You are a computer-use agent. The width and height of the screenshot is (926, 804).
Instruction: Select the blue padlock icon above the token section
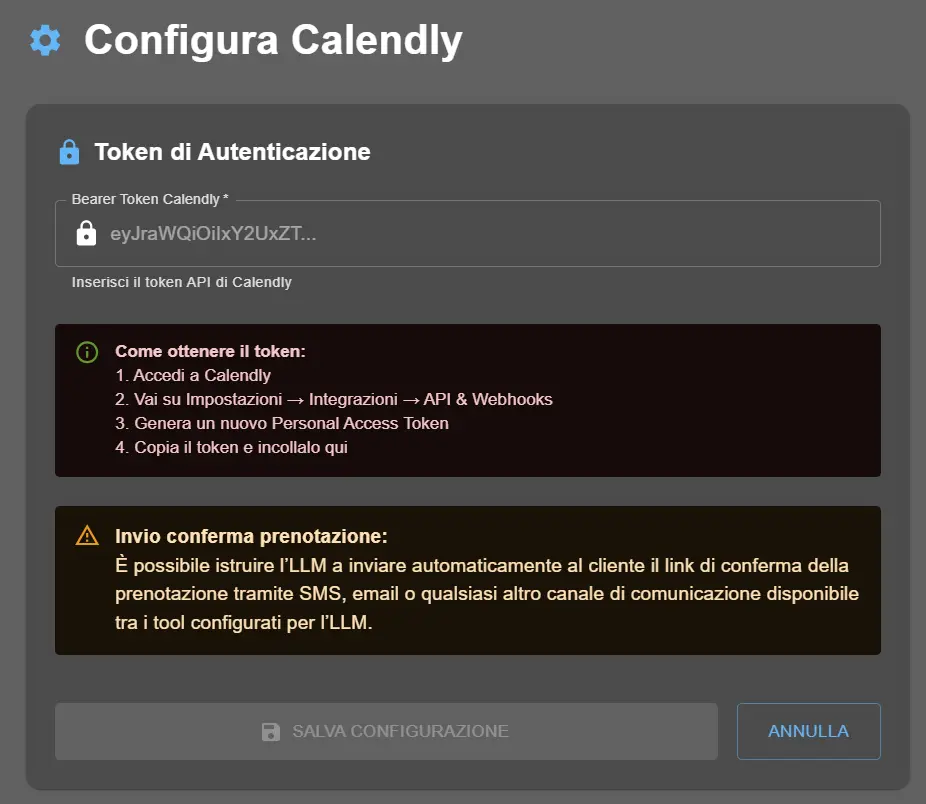click(x=68, y=151)
